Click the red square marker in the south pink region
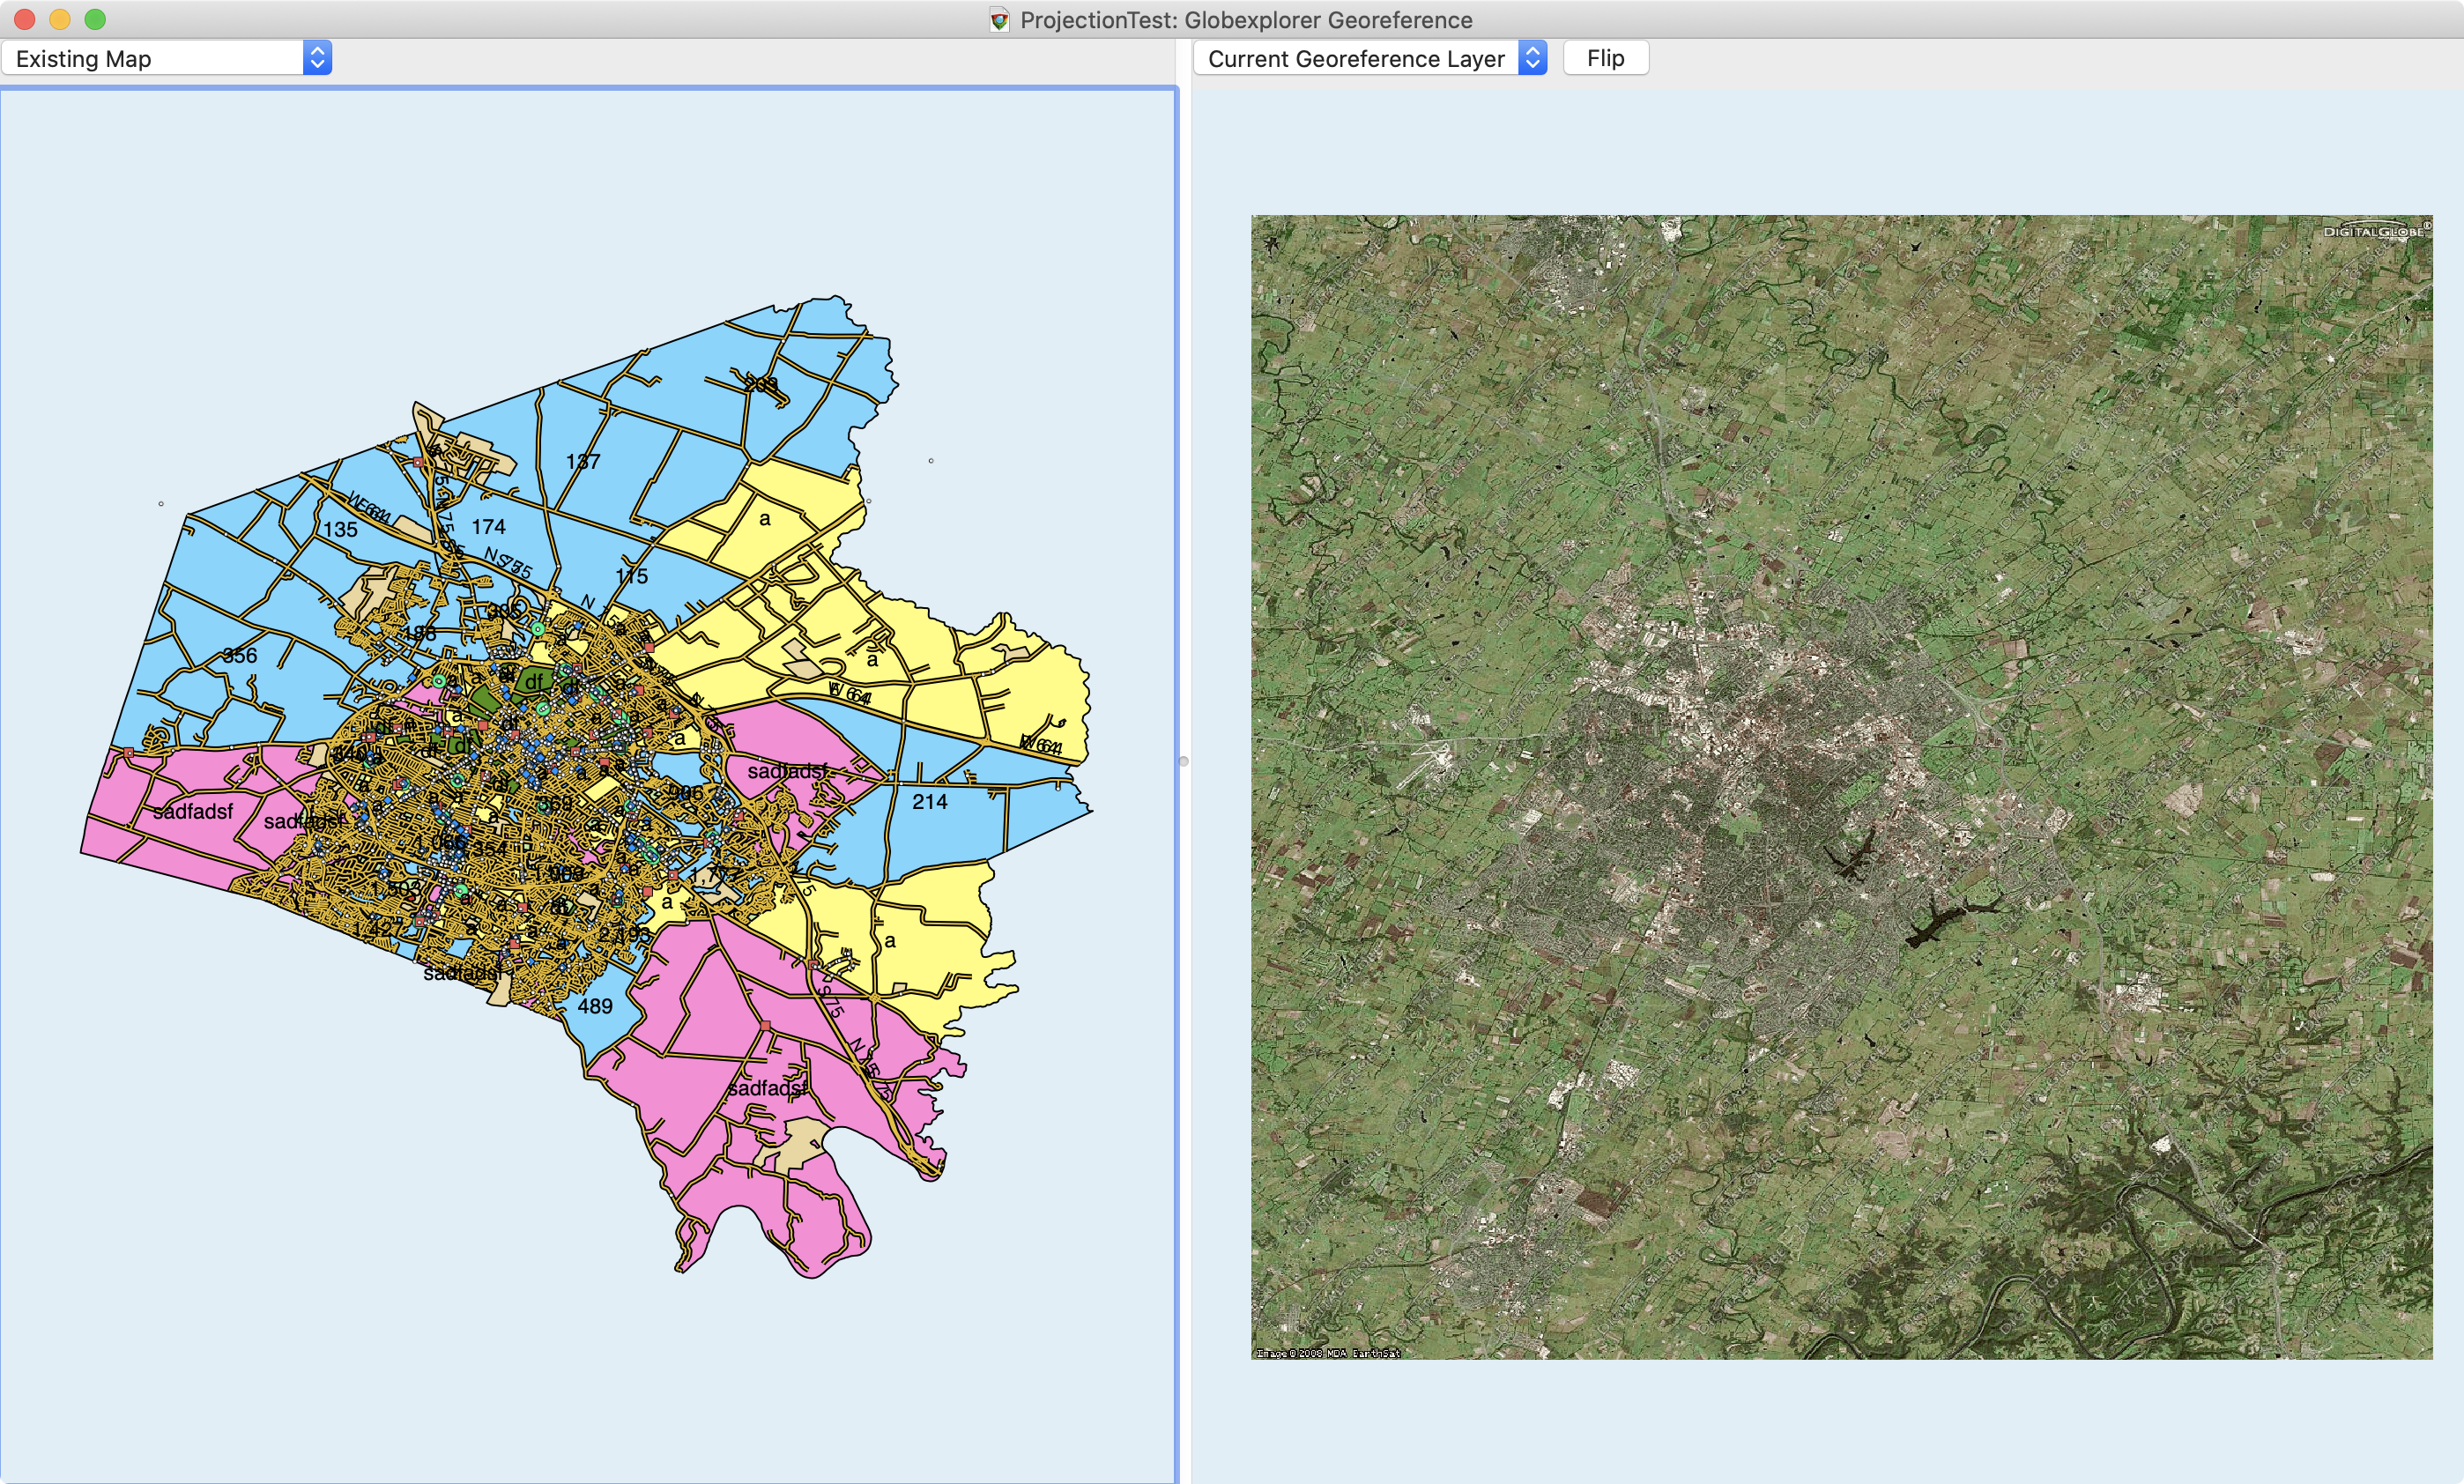Viewport: 2464px width, 1484px height. (x=766, y=1026)
